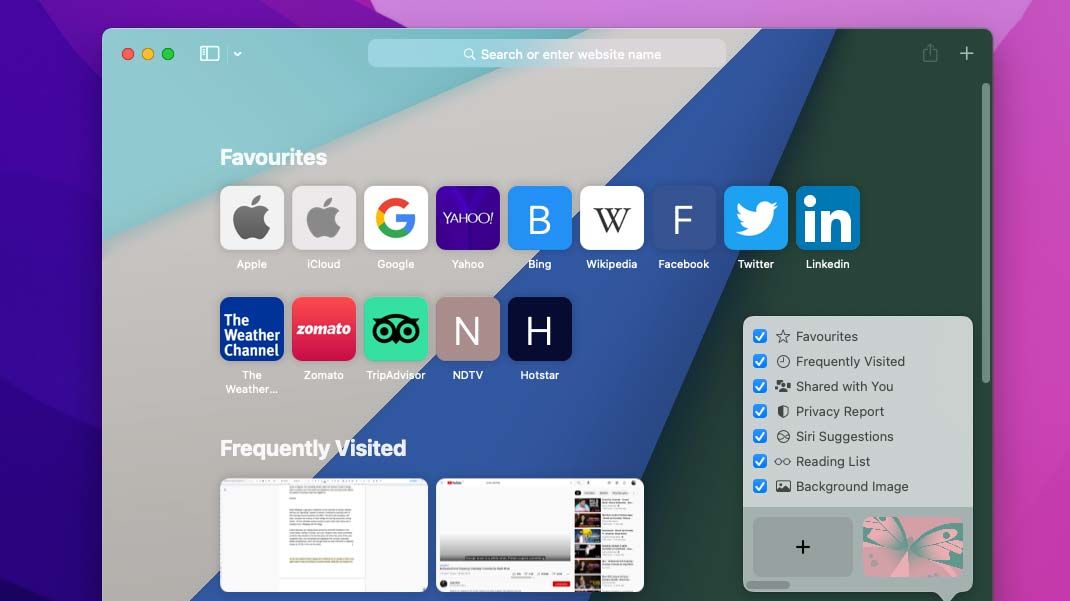Image resolution: width=1070 pixels, height=601 pixels.
Task: Toggle the sidebar visibility icon
Action: (208, 52)
